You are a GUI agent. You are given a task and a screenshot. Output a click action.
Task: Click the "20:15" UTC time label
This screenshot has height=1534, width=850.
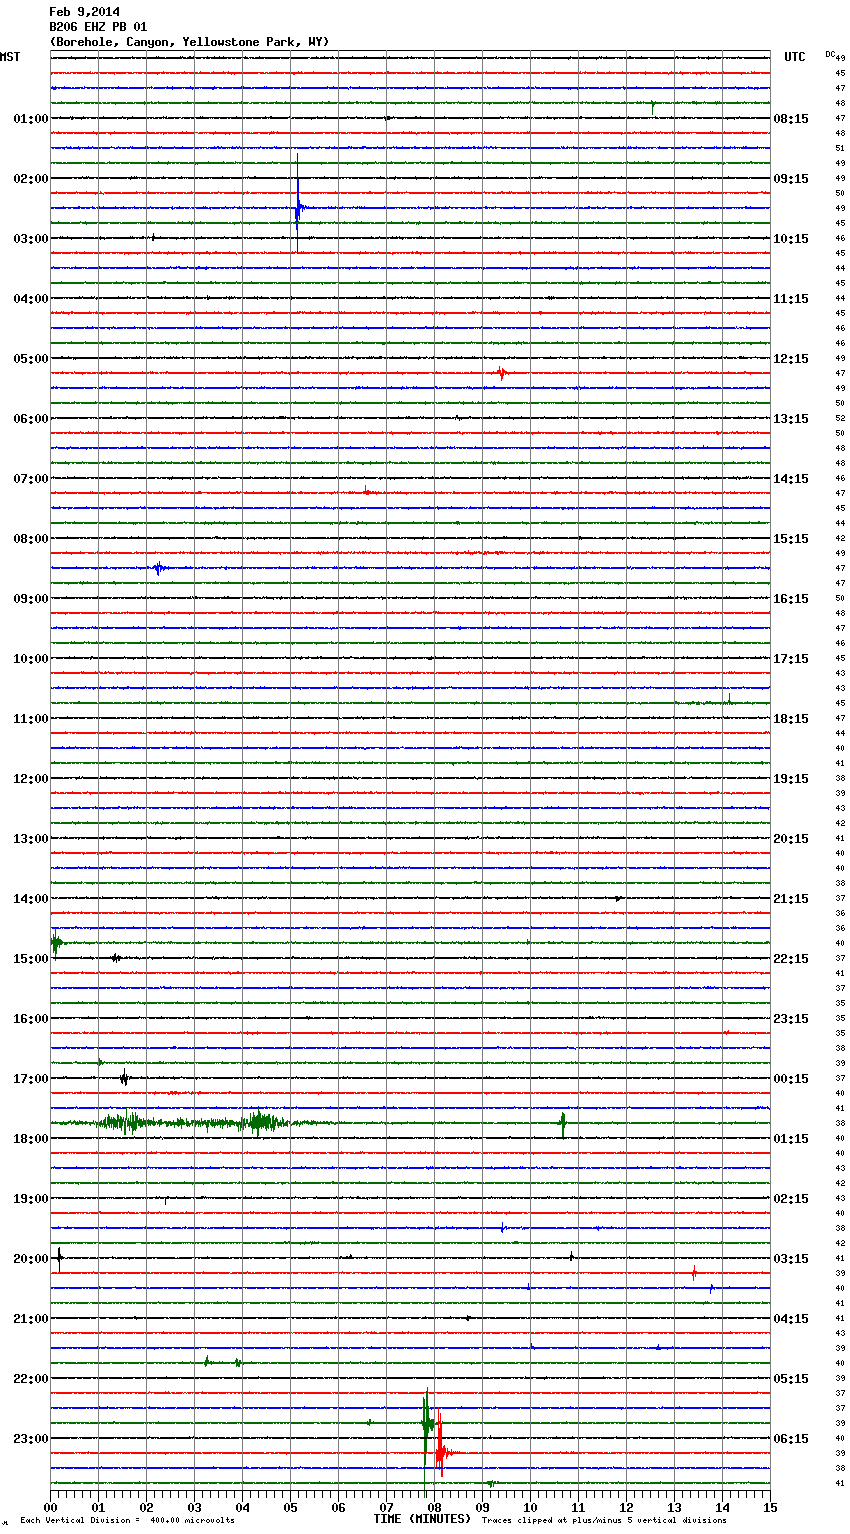click(x=791, y=839)
